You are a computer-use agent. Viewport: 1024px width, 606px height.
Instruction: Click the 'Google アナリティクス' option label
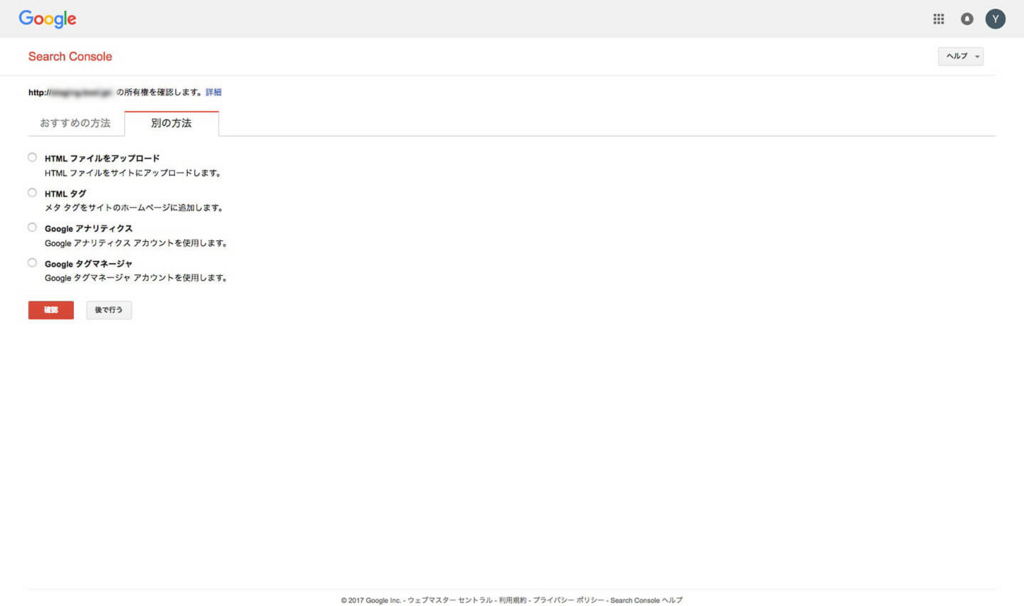(x=89, y=229)
